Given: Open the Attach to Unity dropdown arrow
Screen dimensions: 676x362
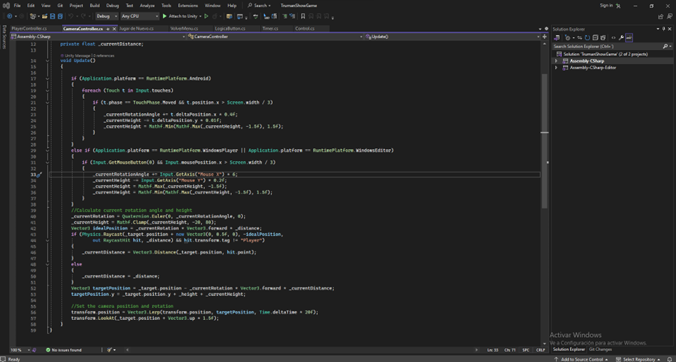Looking at the screenshot, I should click(x=200, y=16).
